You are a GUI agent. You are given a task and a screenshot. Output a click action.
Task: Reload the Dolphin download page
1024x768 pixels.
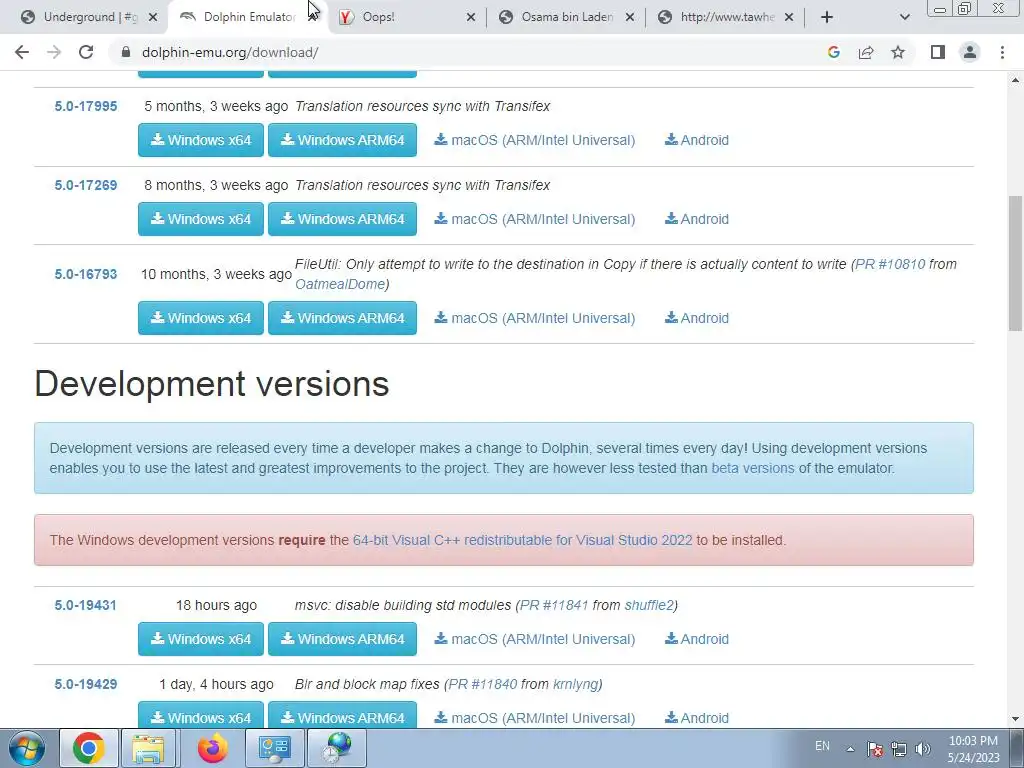(86, 52)
